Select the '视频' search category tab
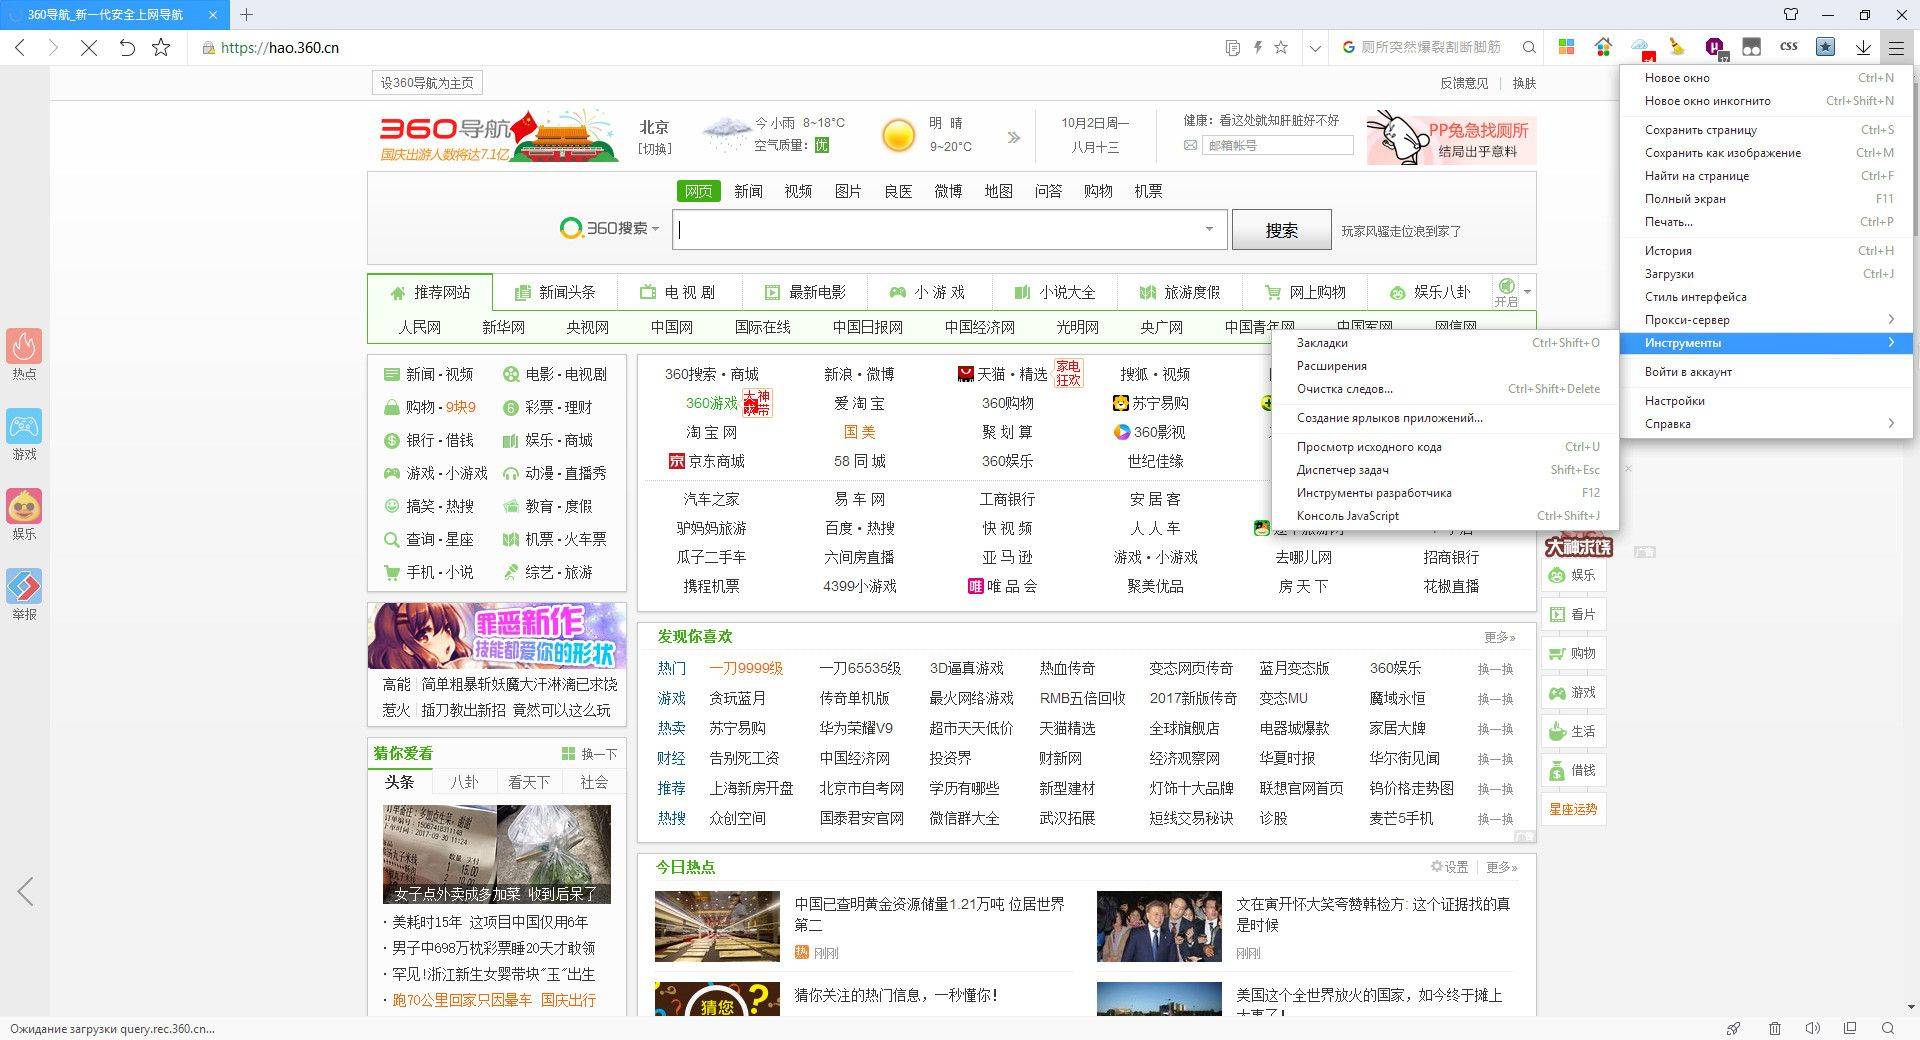 798,191
